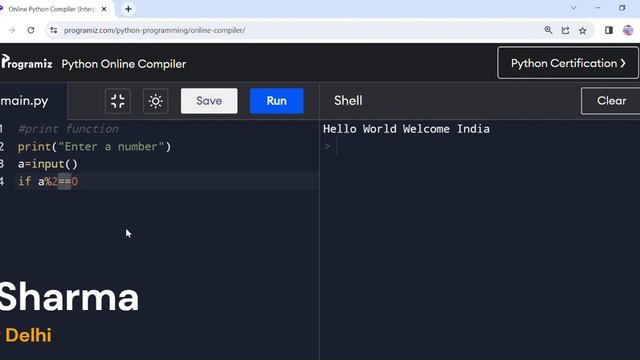Click the Save button
The image size is (640, 360).
tap(209, 101)
